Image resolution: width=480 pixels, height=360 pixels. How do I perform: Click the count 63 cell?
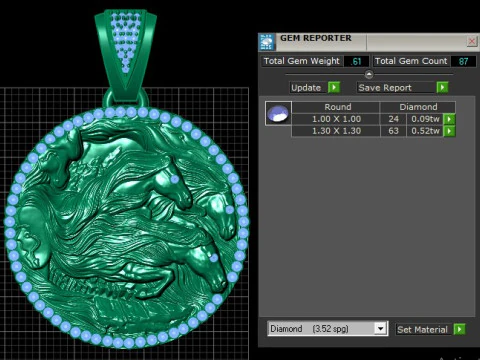[x=393, y=131]
